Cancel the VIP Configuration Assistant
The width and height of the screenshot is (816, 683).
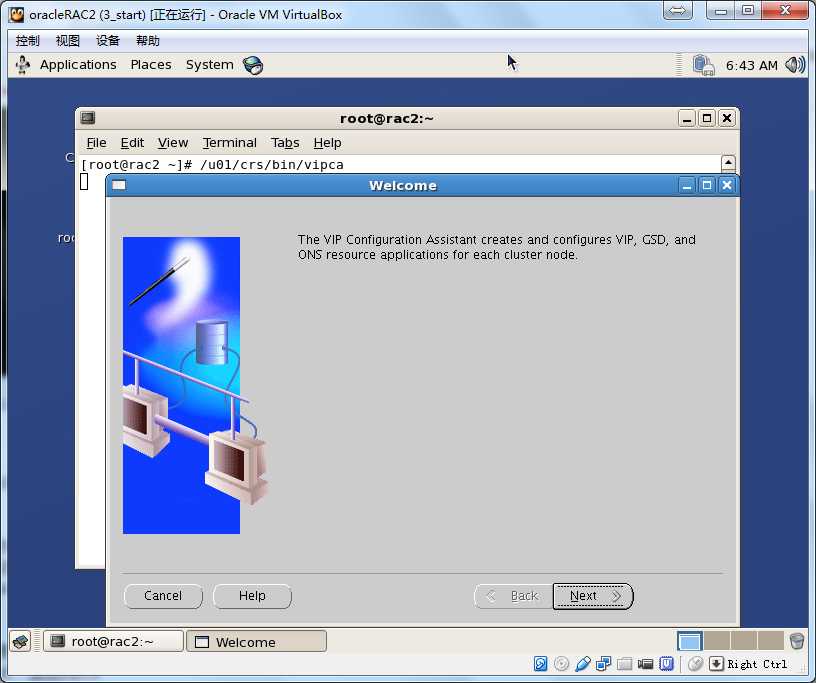[x=163, y=596]
